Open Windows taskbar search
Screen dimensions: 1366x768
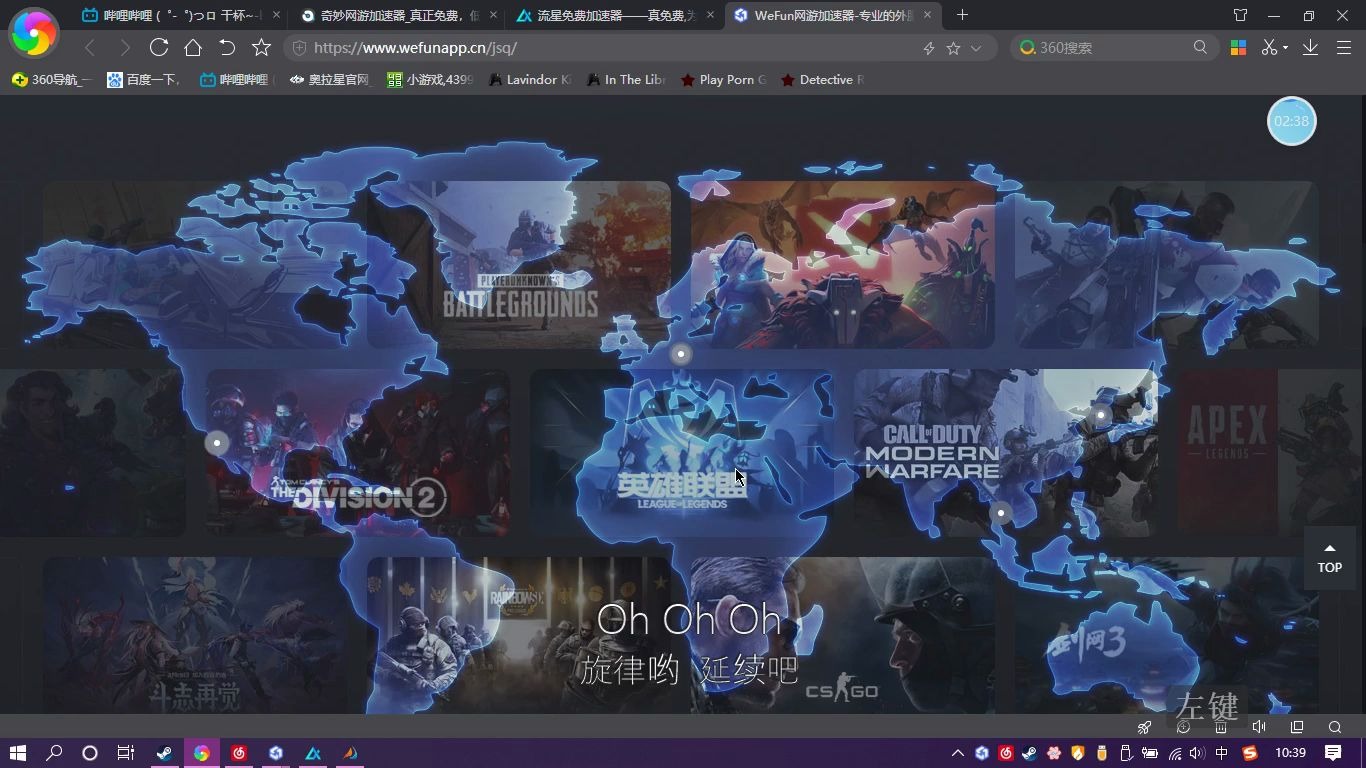tap(54, 753)
